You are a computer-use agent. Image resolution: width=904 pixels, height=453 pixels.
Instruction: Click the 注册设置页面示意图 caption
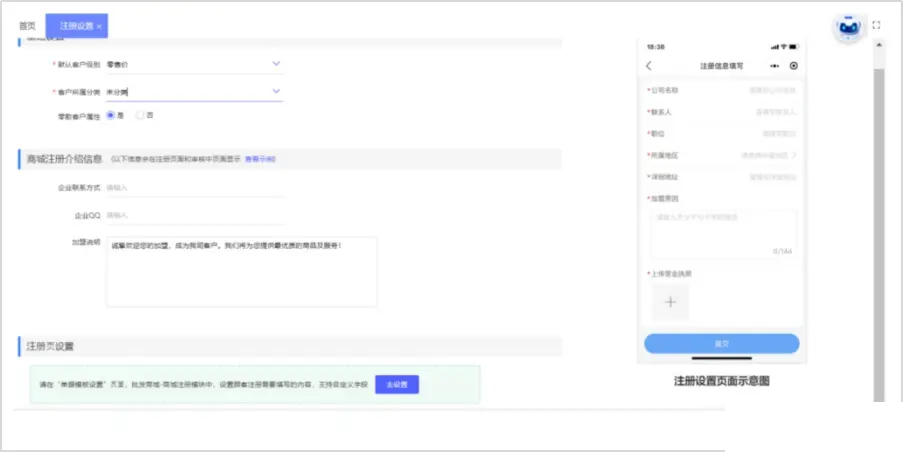click(722, 381)
